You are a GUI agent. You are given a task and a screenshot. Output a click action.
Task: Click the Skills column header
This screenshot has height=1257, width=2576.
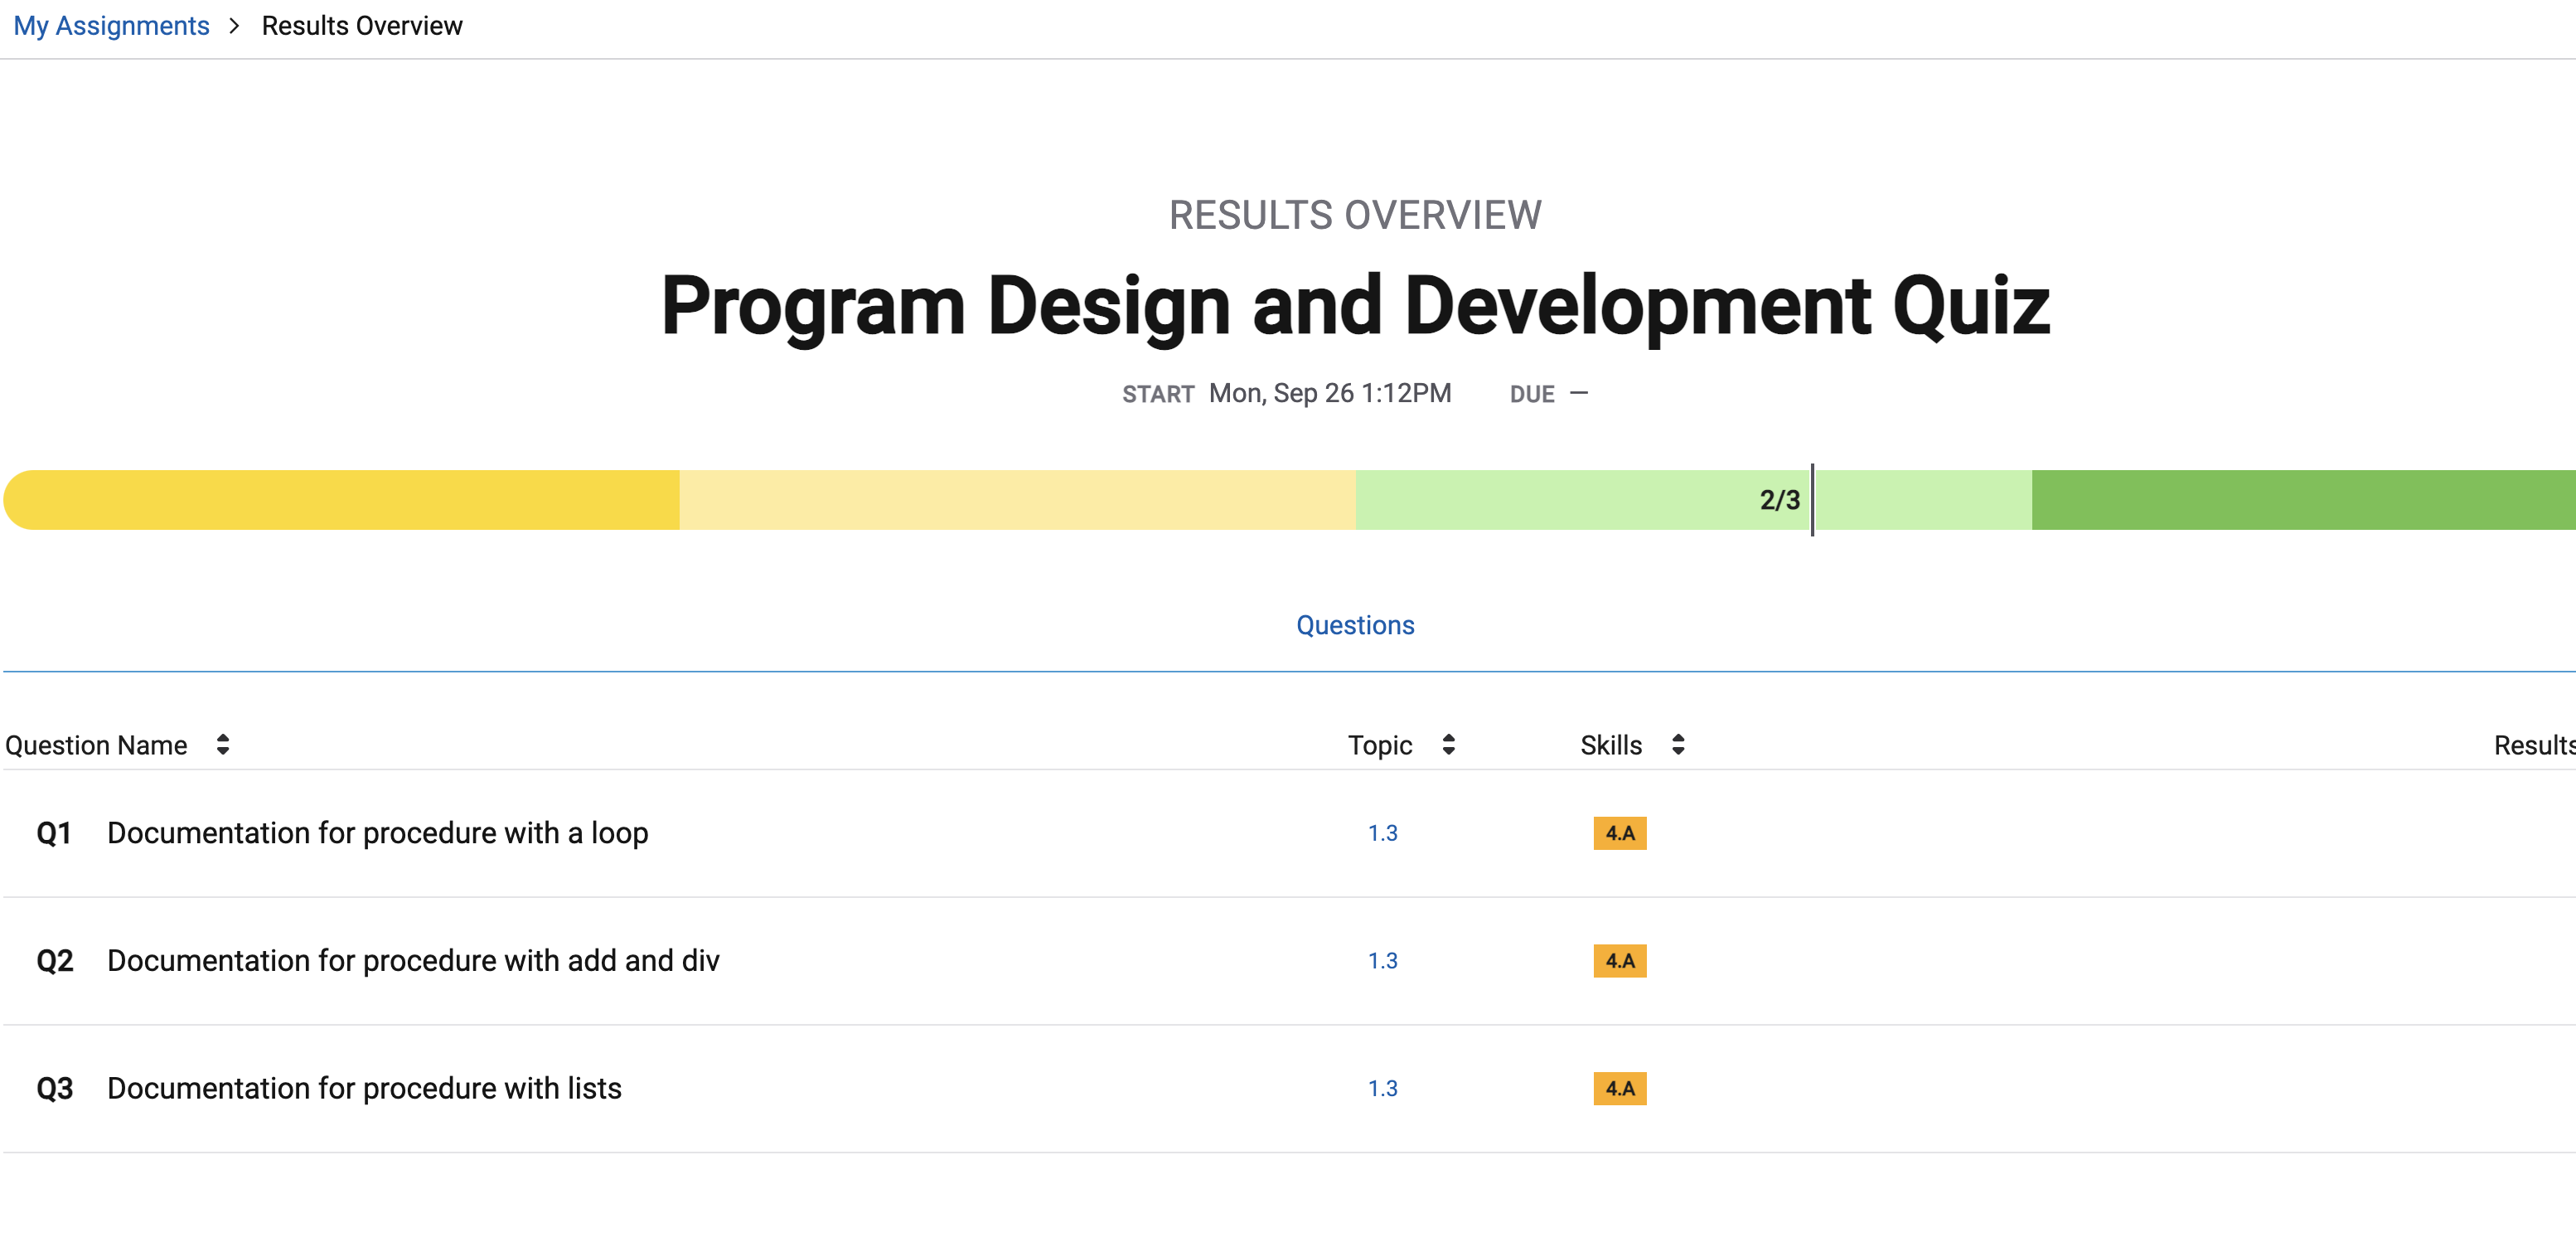coord(1611,745)
